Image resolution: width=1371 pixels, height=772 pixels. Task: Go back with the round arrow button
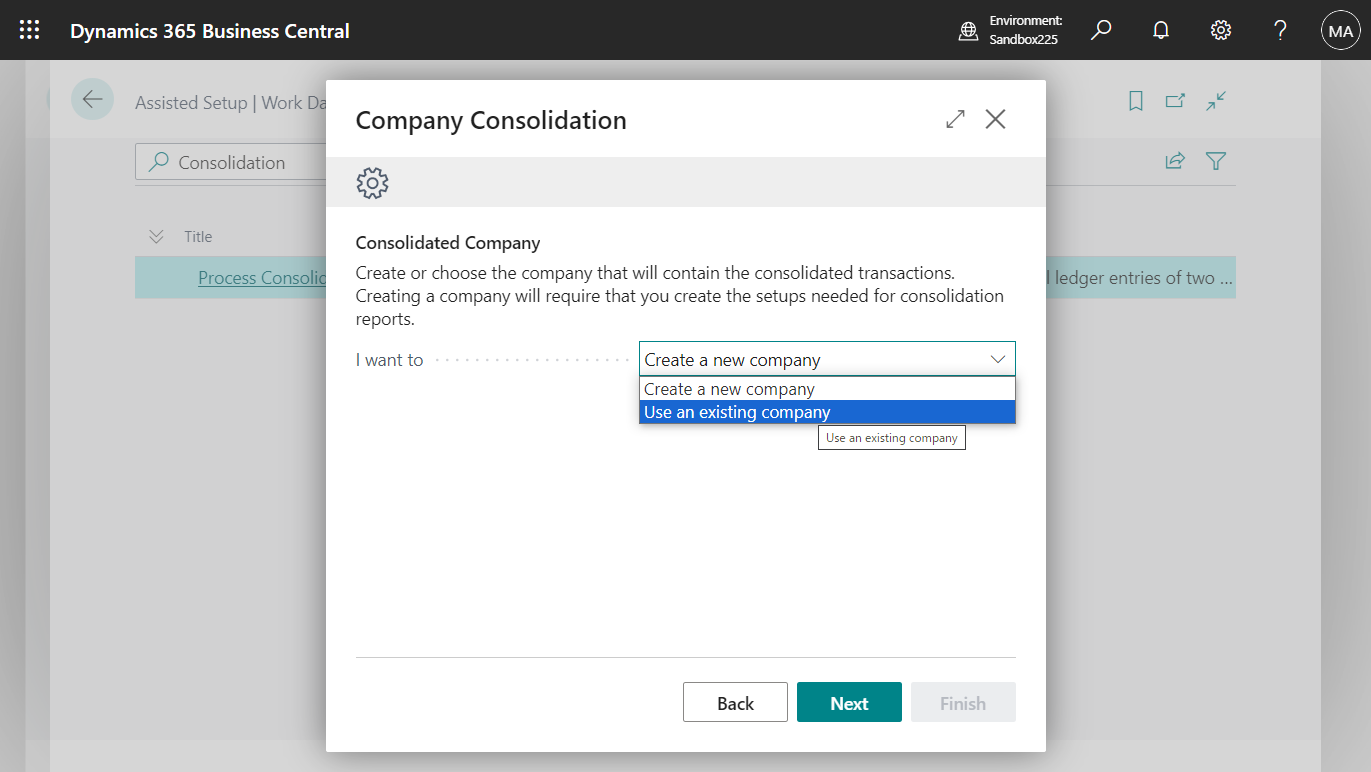pyautogui.click(x=92, y=99)
